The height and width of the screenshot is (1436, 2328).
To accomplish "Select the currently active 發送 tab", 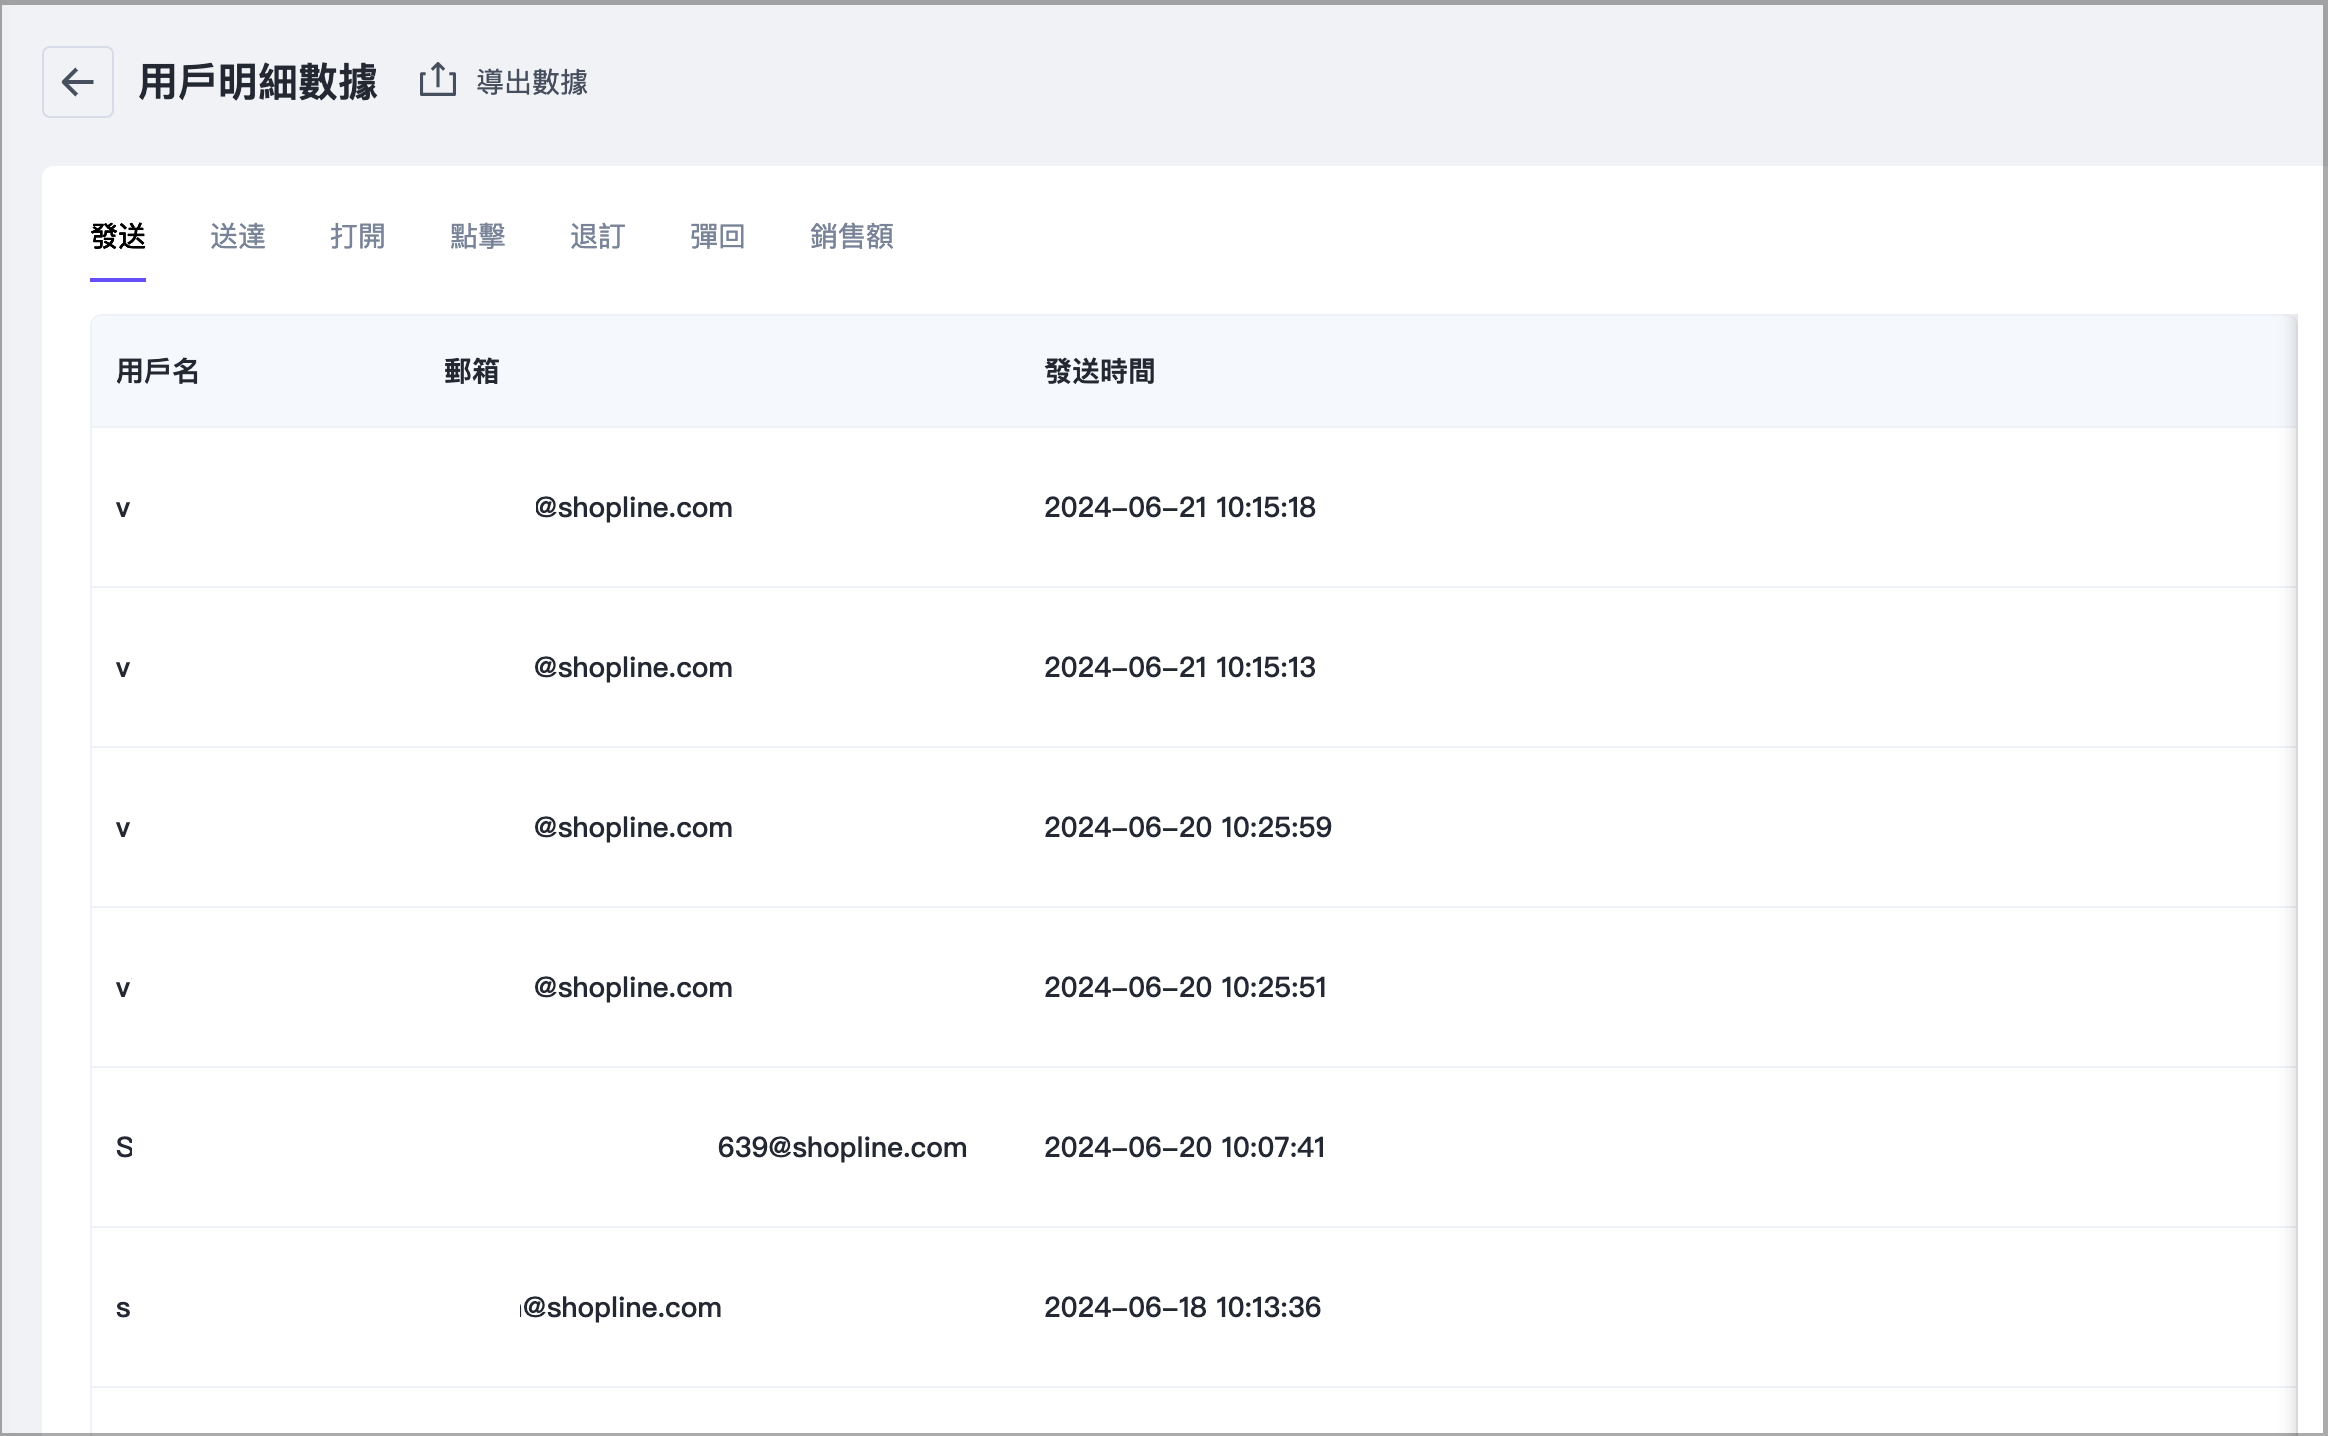I will [118, 237].
